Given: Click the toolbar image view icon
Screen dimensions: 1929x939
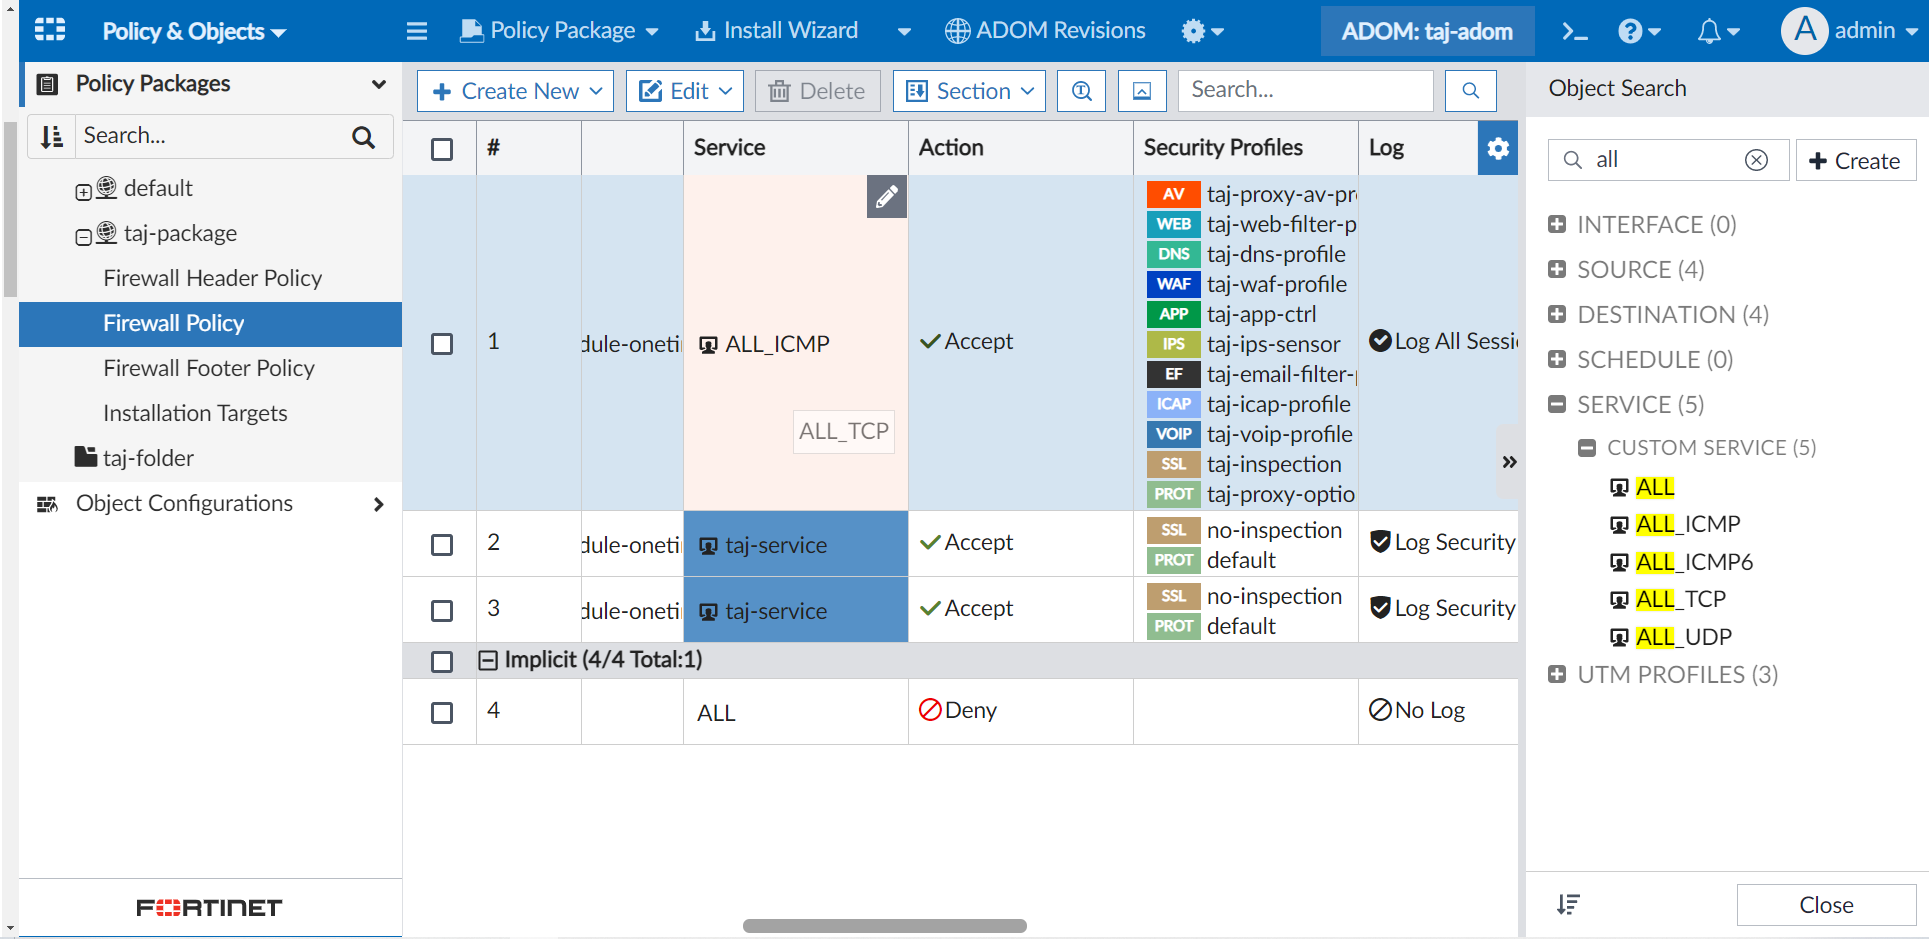Looking at the screenshot, I should click(x=1142, y=91).
